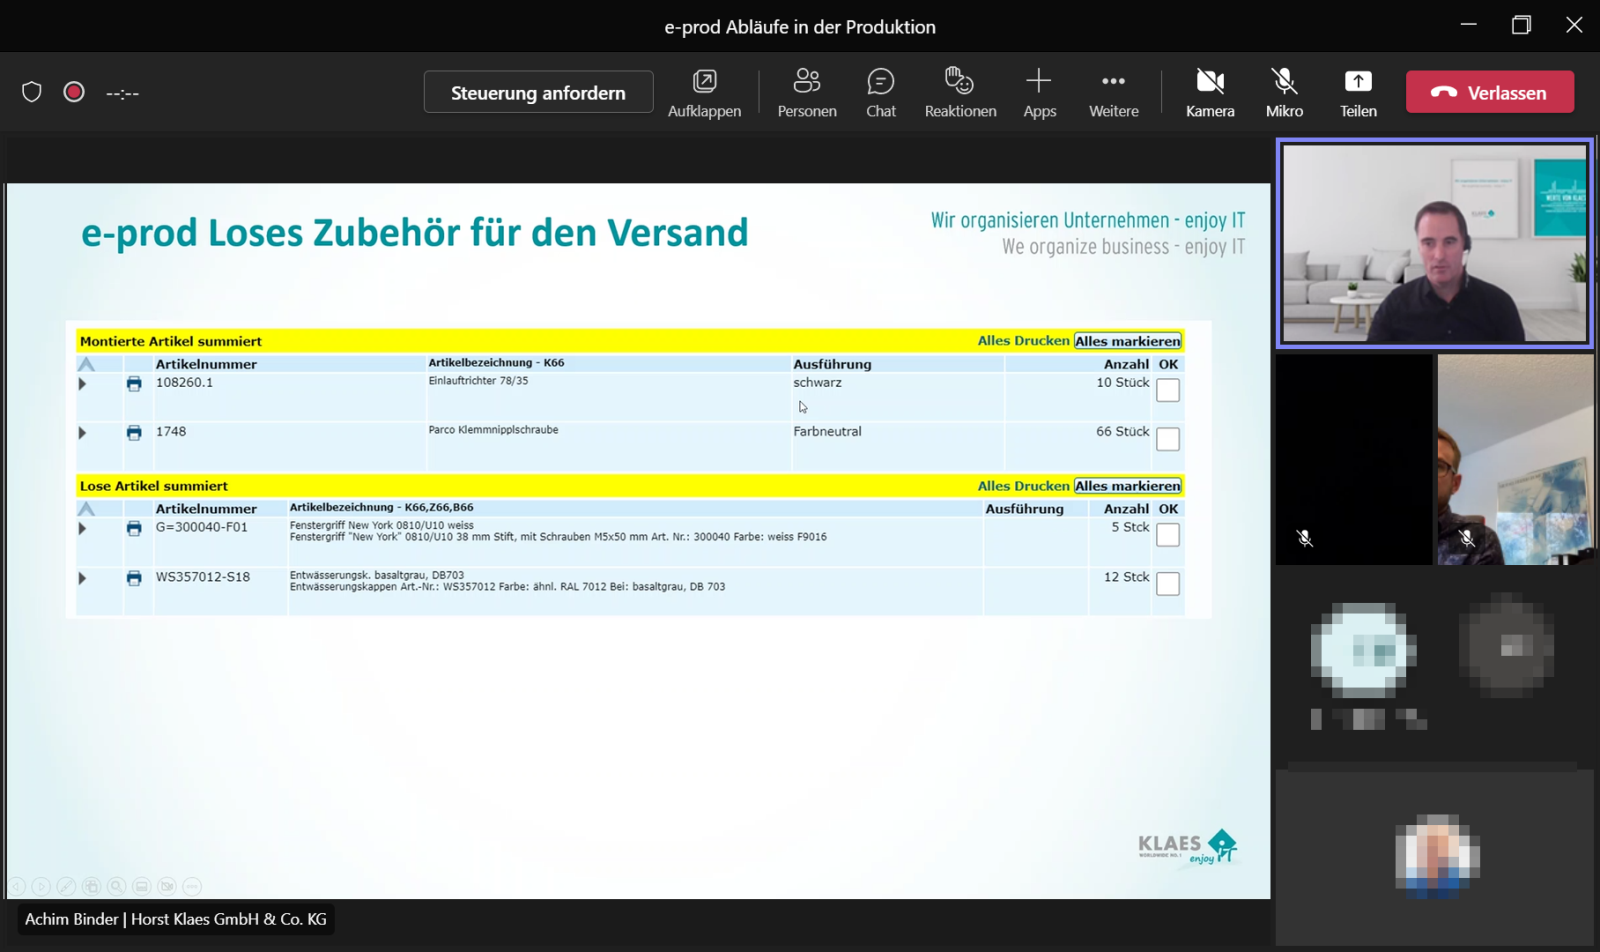Expand row for article G=300040-F01
This screenshot has height=952, width=1600.
[x=83, y=528]
